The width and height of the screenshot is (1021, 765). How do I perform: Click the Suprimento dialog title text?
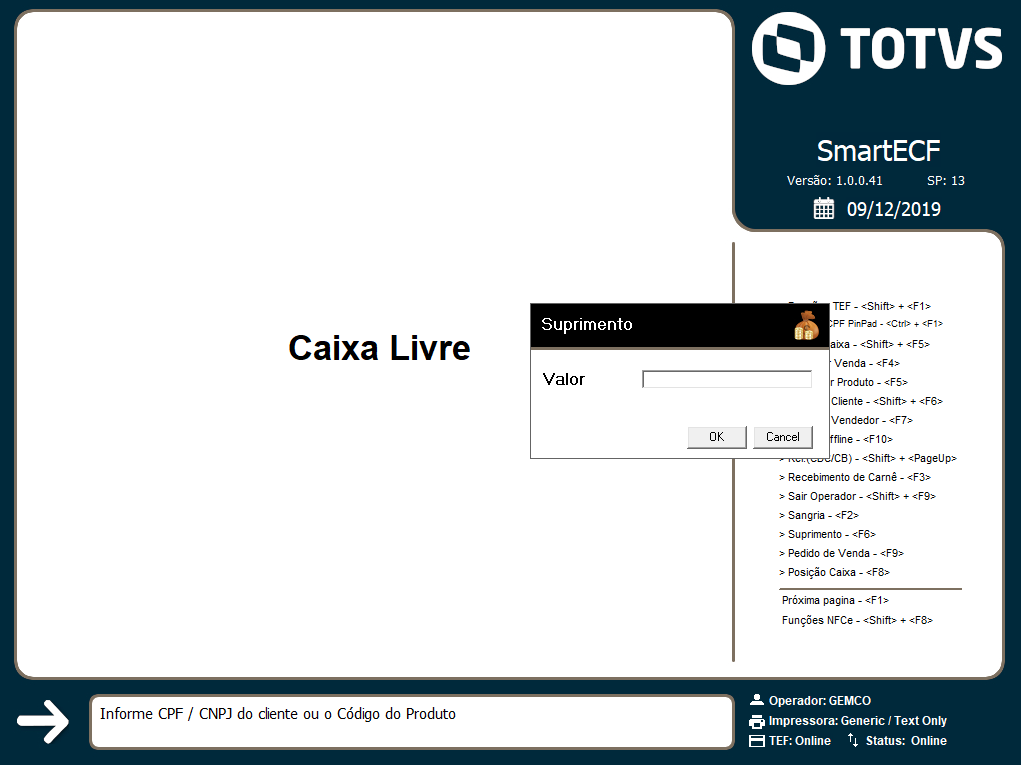[x=587, y=324]
